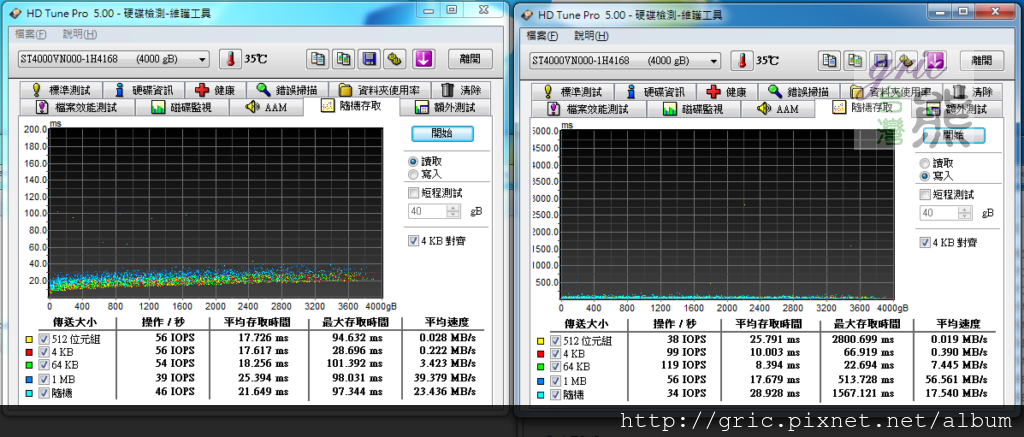Toggle 短程測試 checkbox in right window
This screenshot has width=1024, height=437.
(925, 195)
